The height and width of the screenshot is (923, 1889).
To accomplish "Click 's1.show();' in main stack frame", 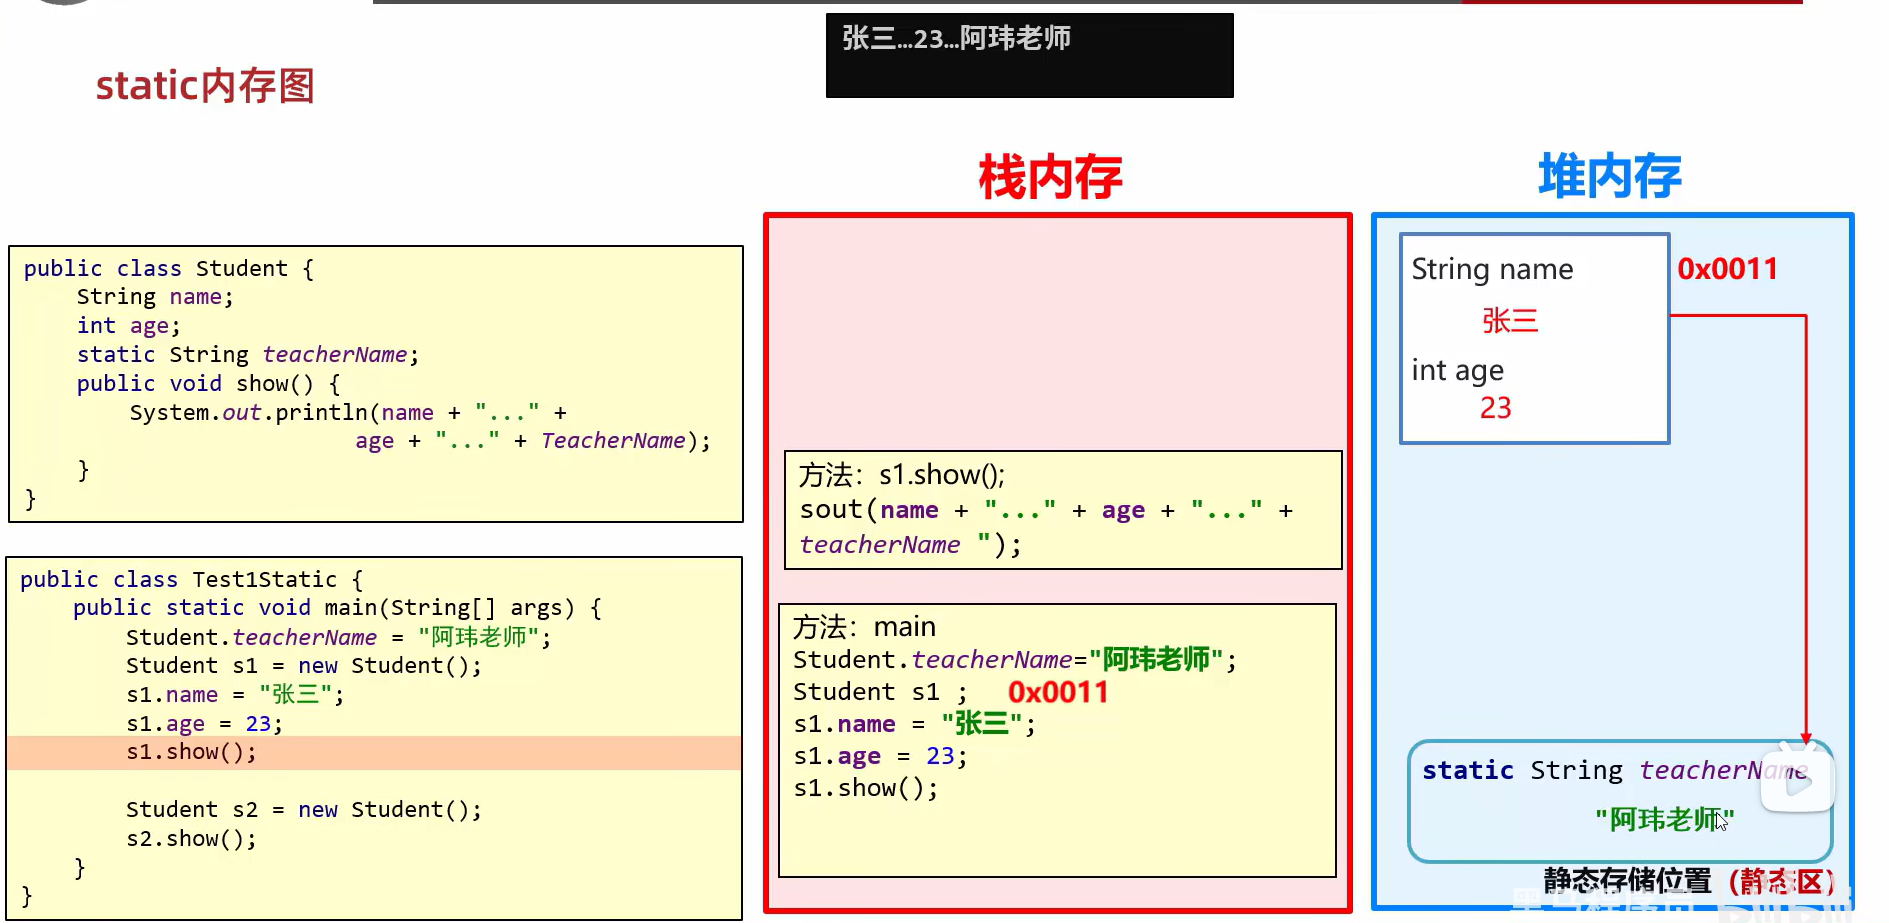I will [x=866, y=788].
